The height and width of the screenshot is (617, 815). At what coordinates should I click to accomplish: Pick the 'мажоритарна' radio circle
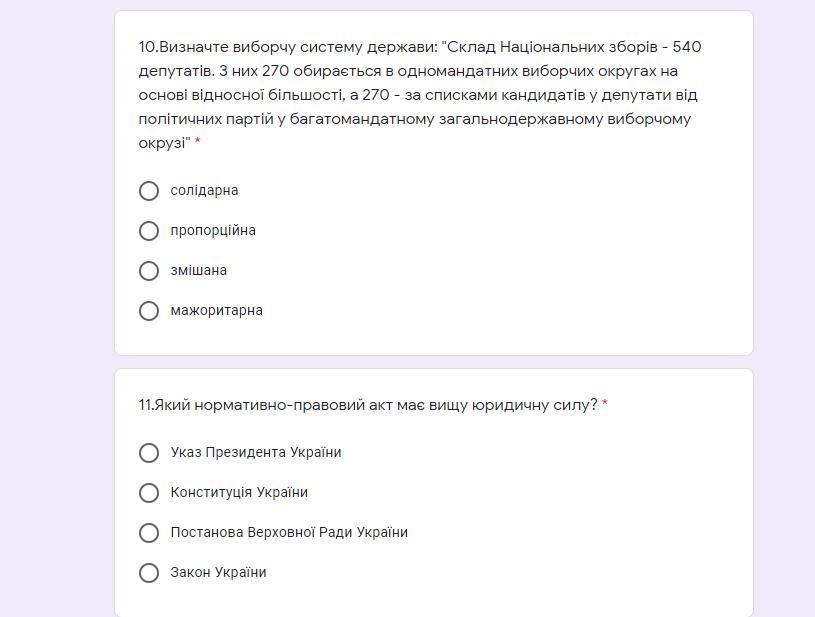[149, 311]
